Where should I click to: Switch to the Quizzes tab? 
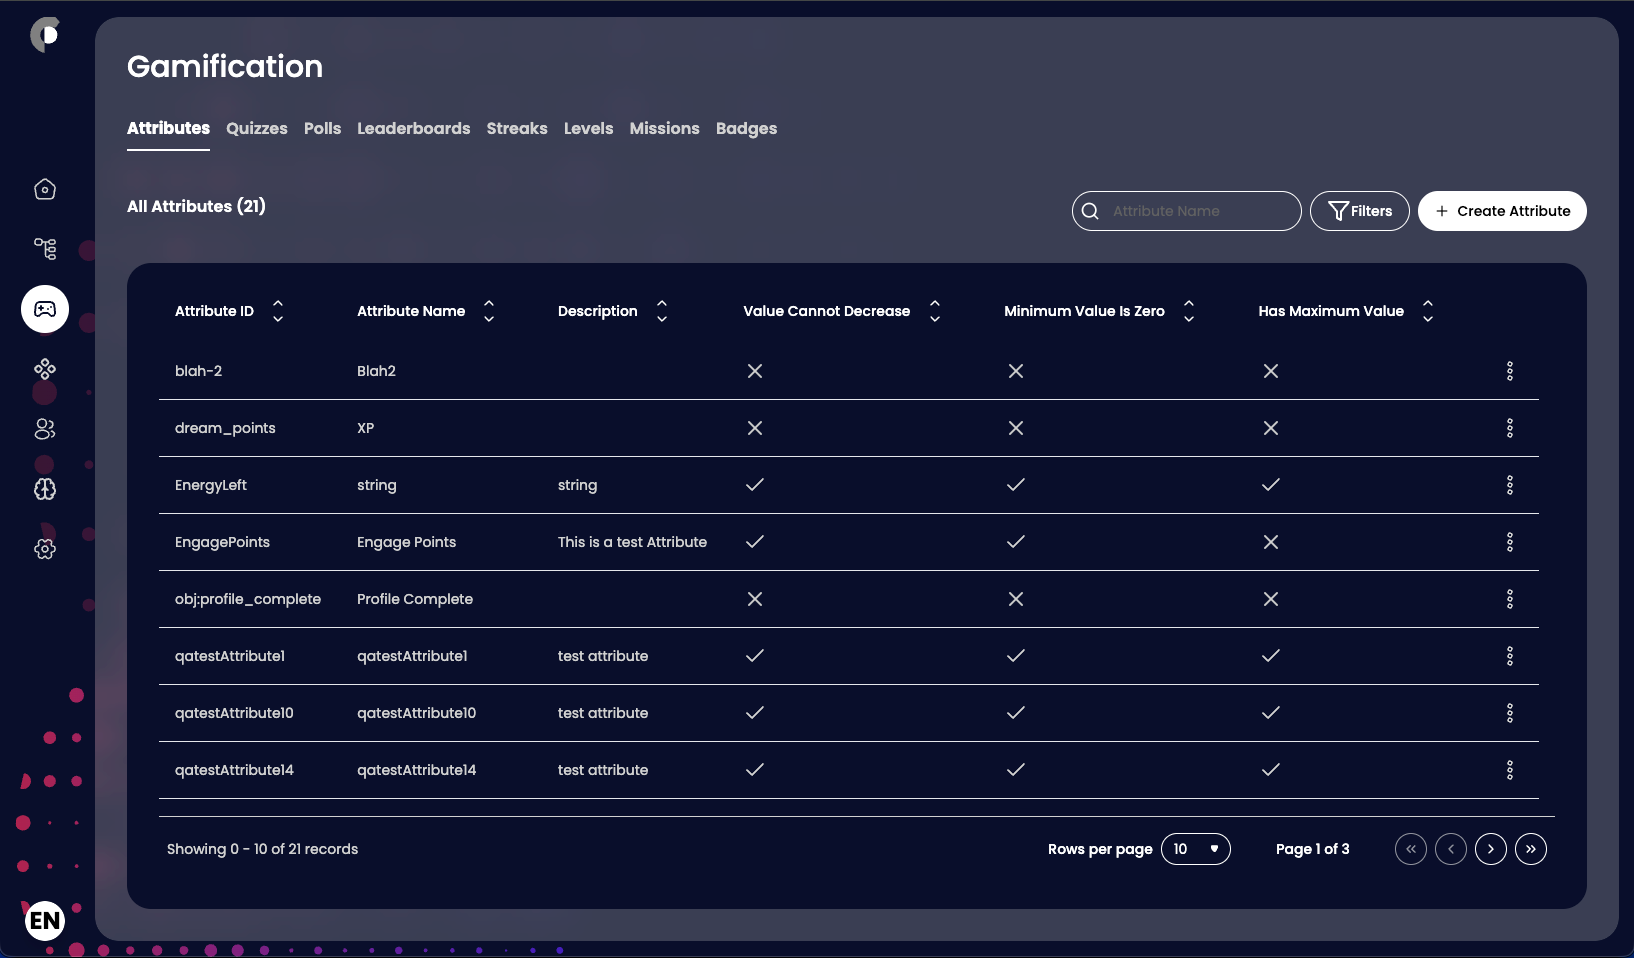point(256,129)
